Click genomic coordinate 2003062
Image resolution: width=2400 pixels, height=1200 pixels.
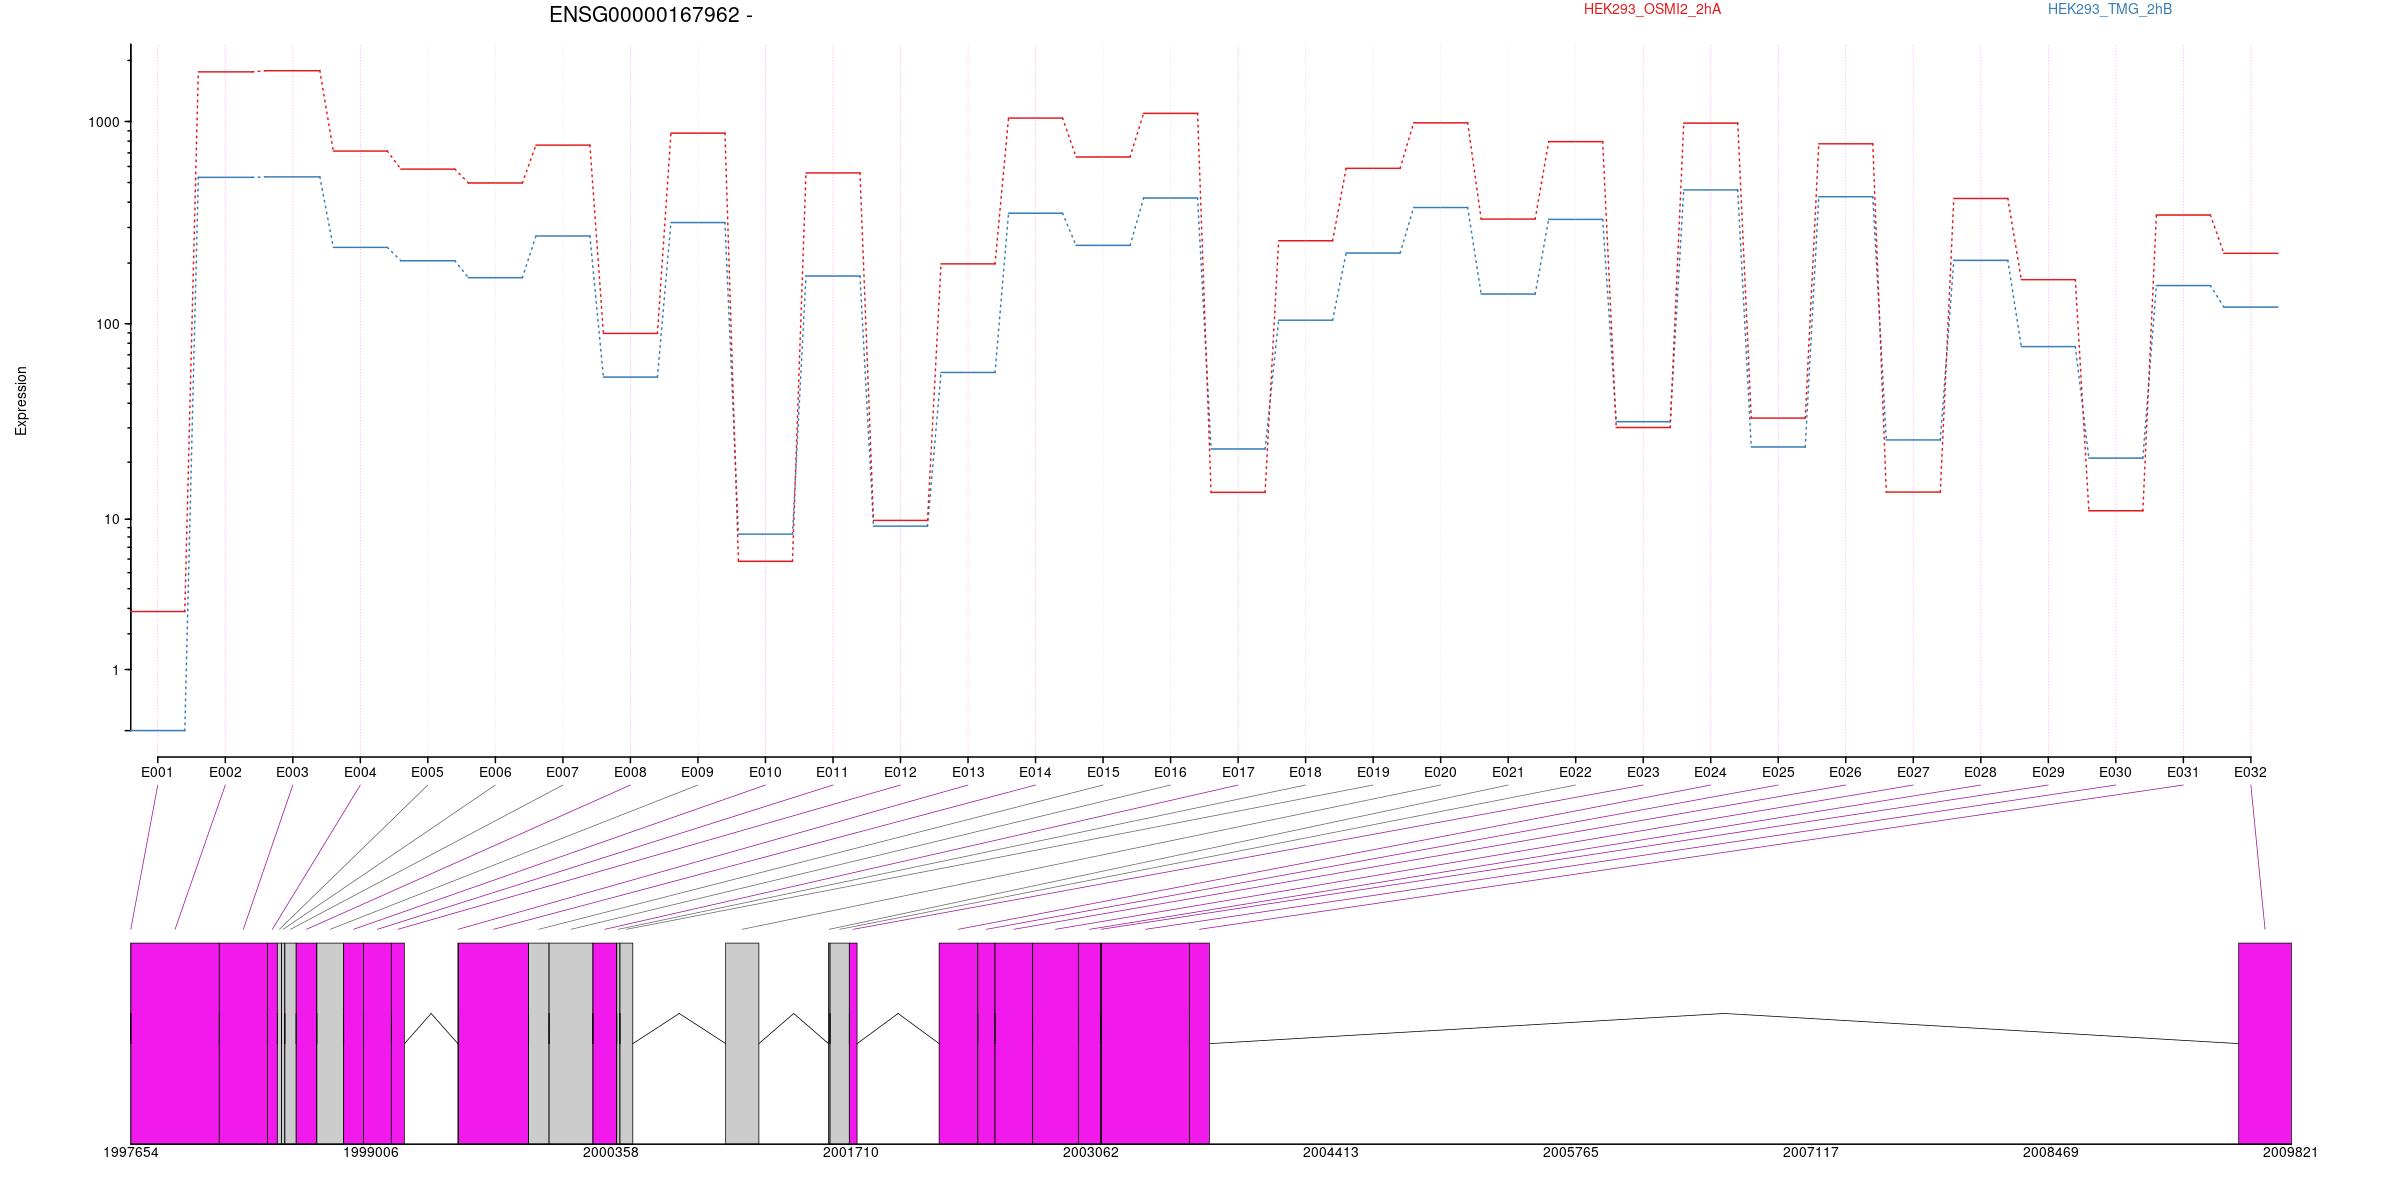tap(1091, 1152)
